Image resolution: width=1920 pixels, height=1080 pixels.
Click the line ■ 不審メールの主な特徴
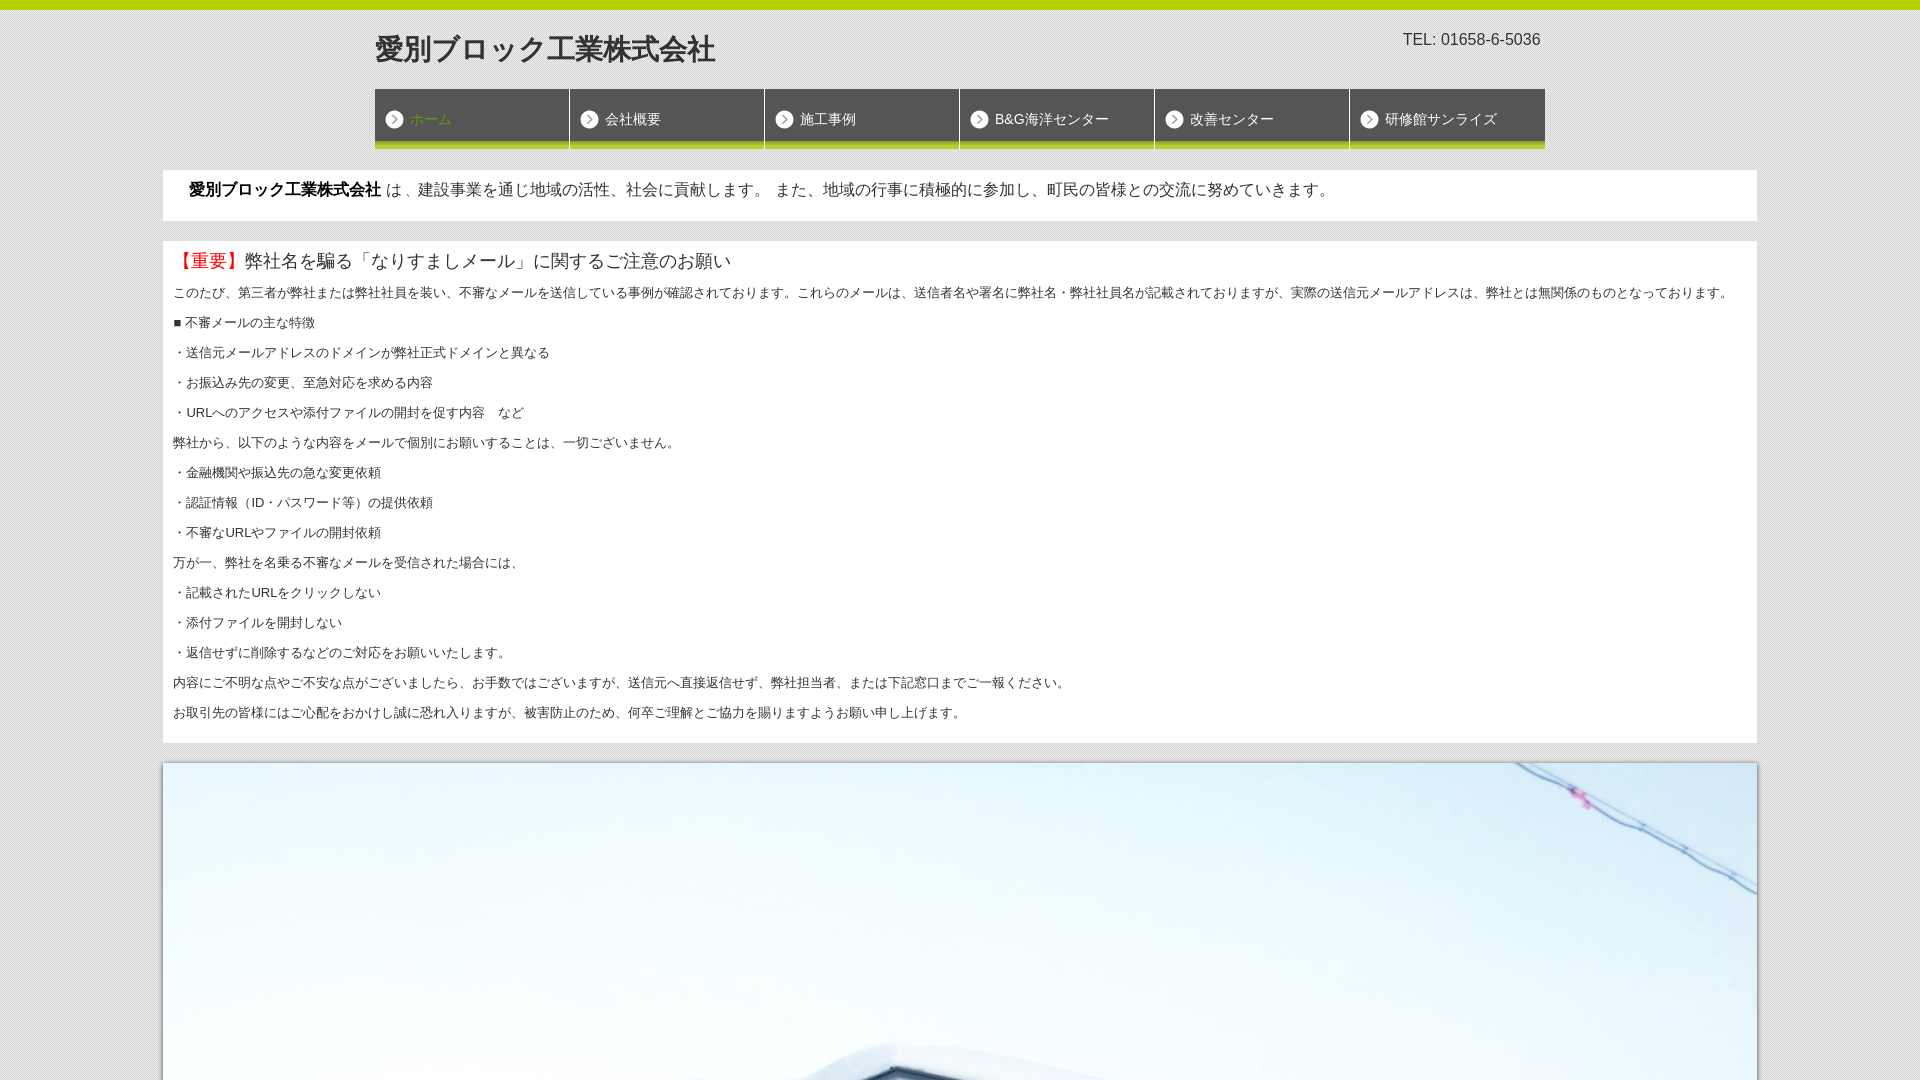coord(244,323)
